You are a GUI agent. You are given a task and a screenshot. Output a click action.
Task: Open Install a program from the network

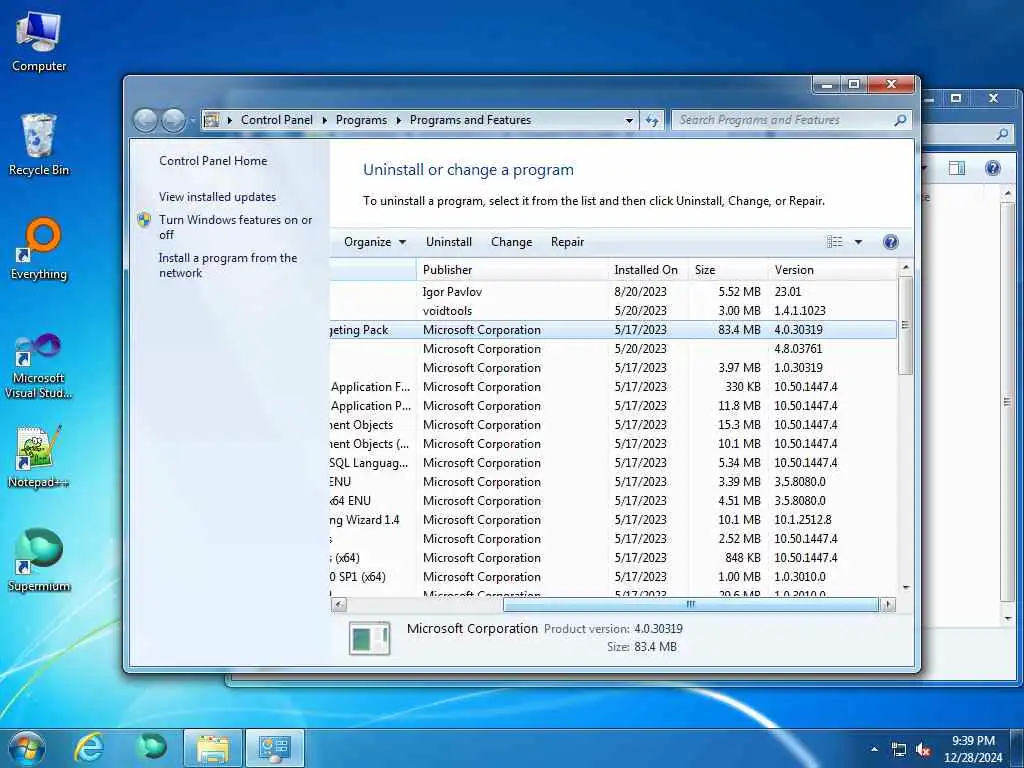coord(228,265)
